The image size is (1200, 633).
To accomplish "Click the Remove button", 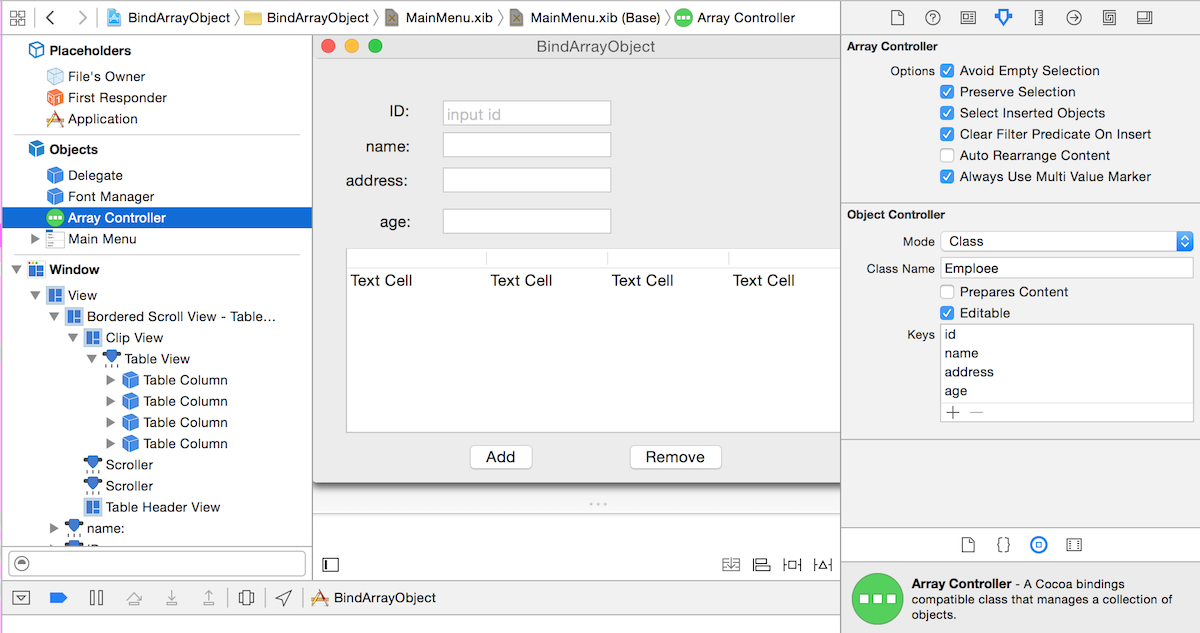I will click(x=675, y=457).
